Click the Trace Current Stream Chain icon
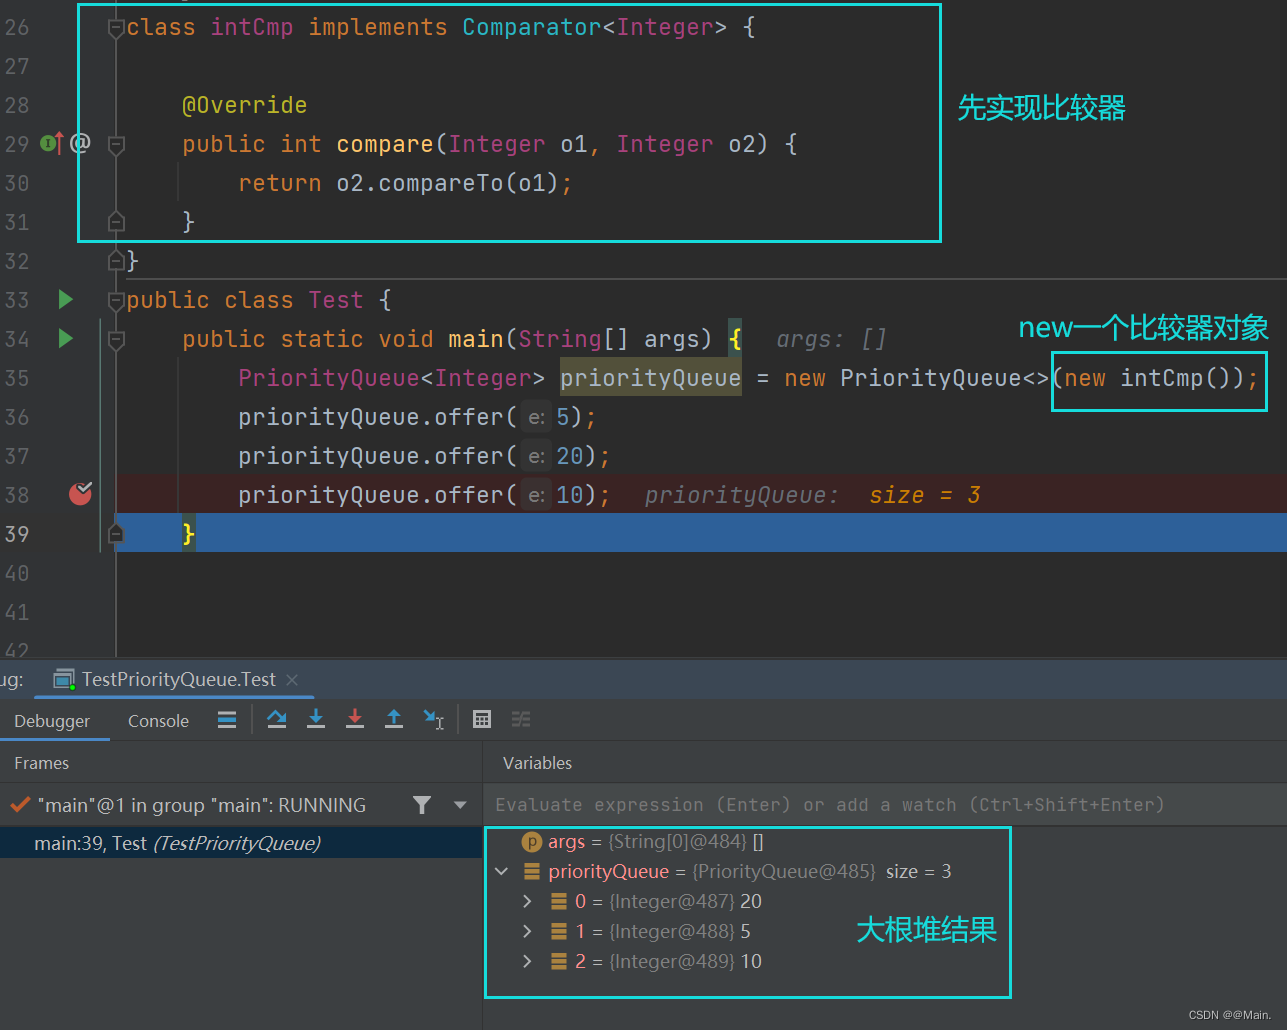Screen dimensions: 1287x1030 point(521,719)
